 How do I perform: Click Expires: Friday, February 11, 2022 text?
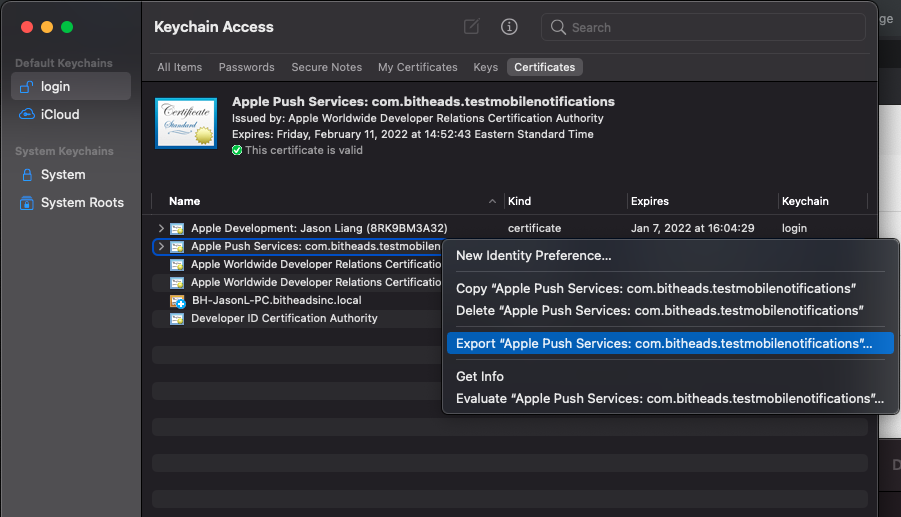click(x=413, y=134)
